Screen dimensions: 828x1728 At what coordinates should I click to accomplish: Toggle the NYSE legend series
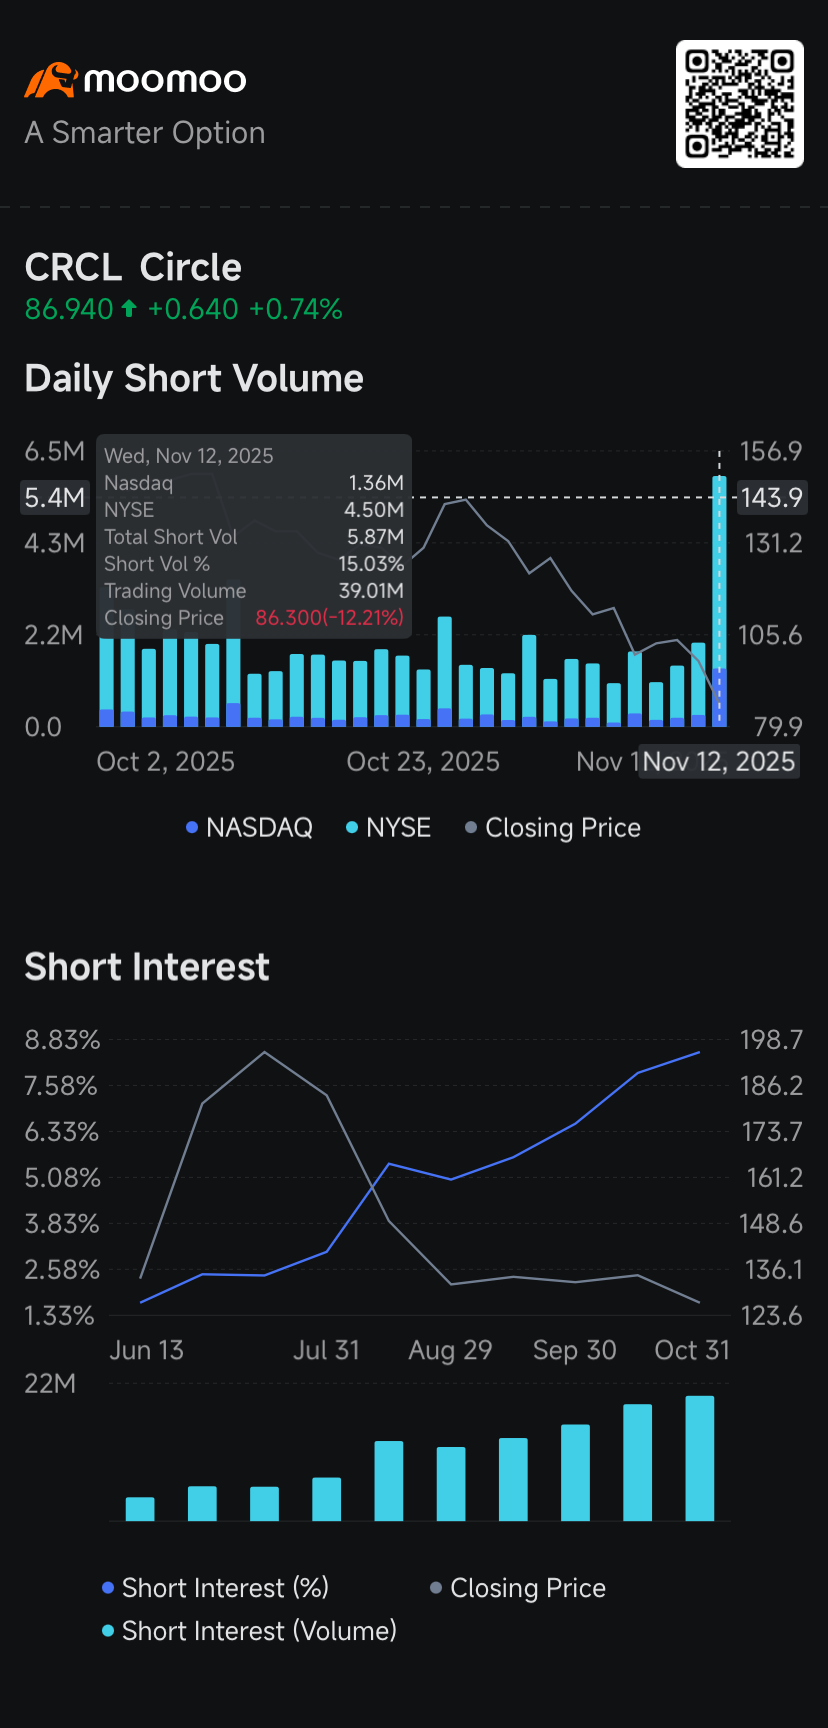388,828
